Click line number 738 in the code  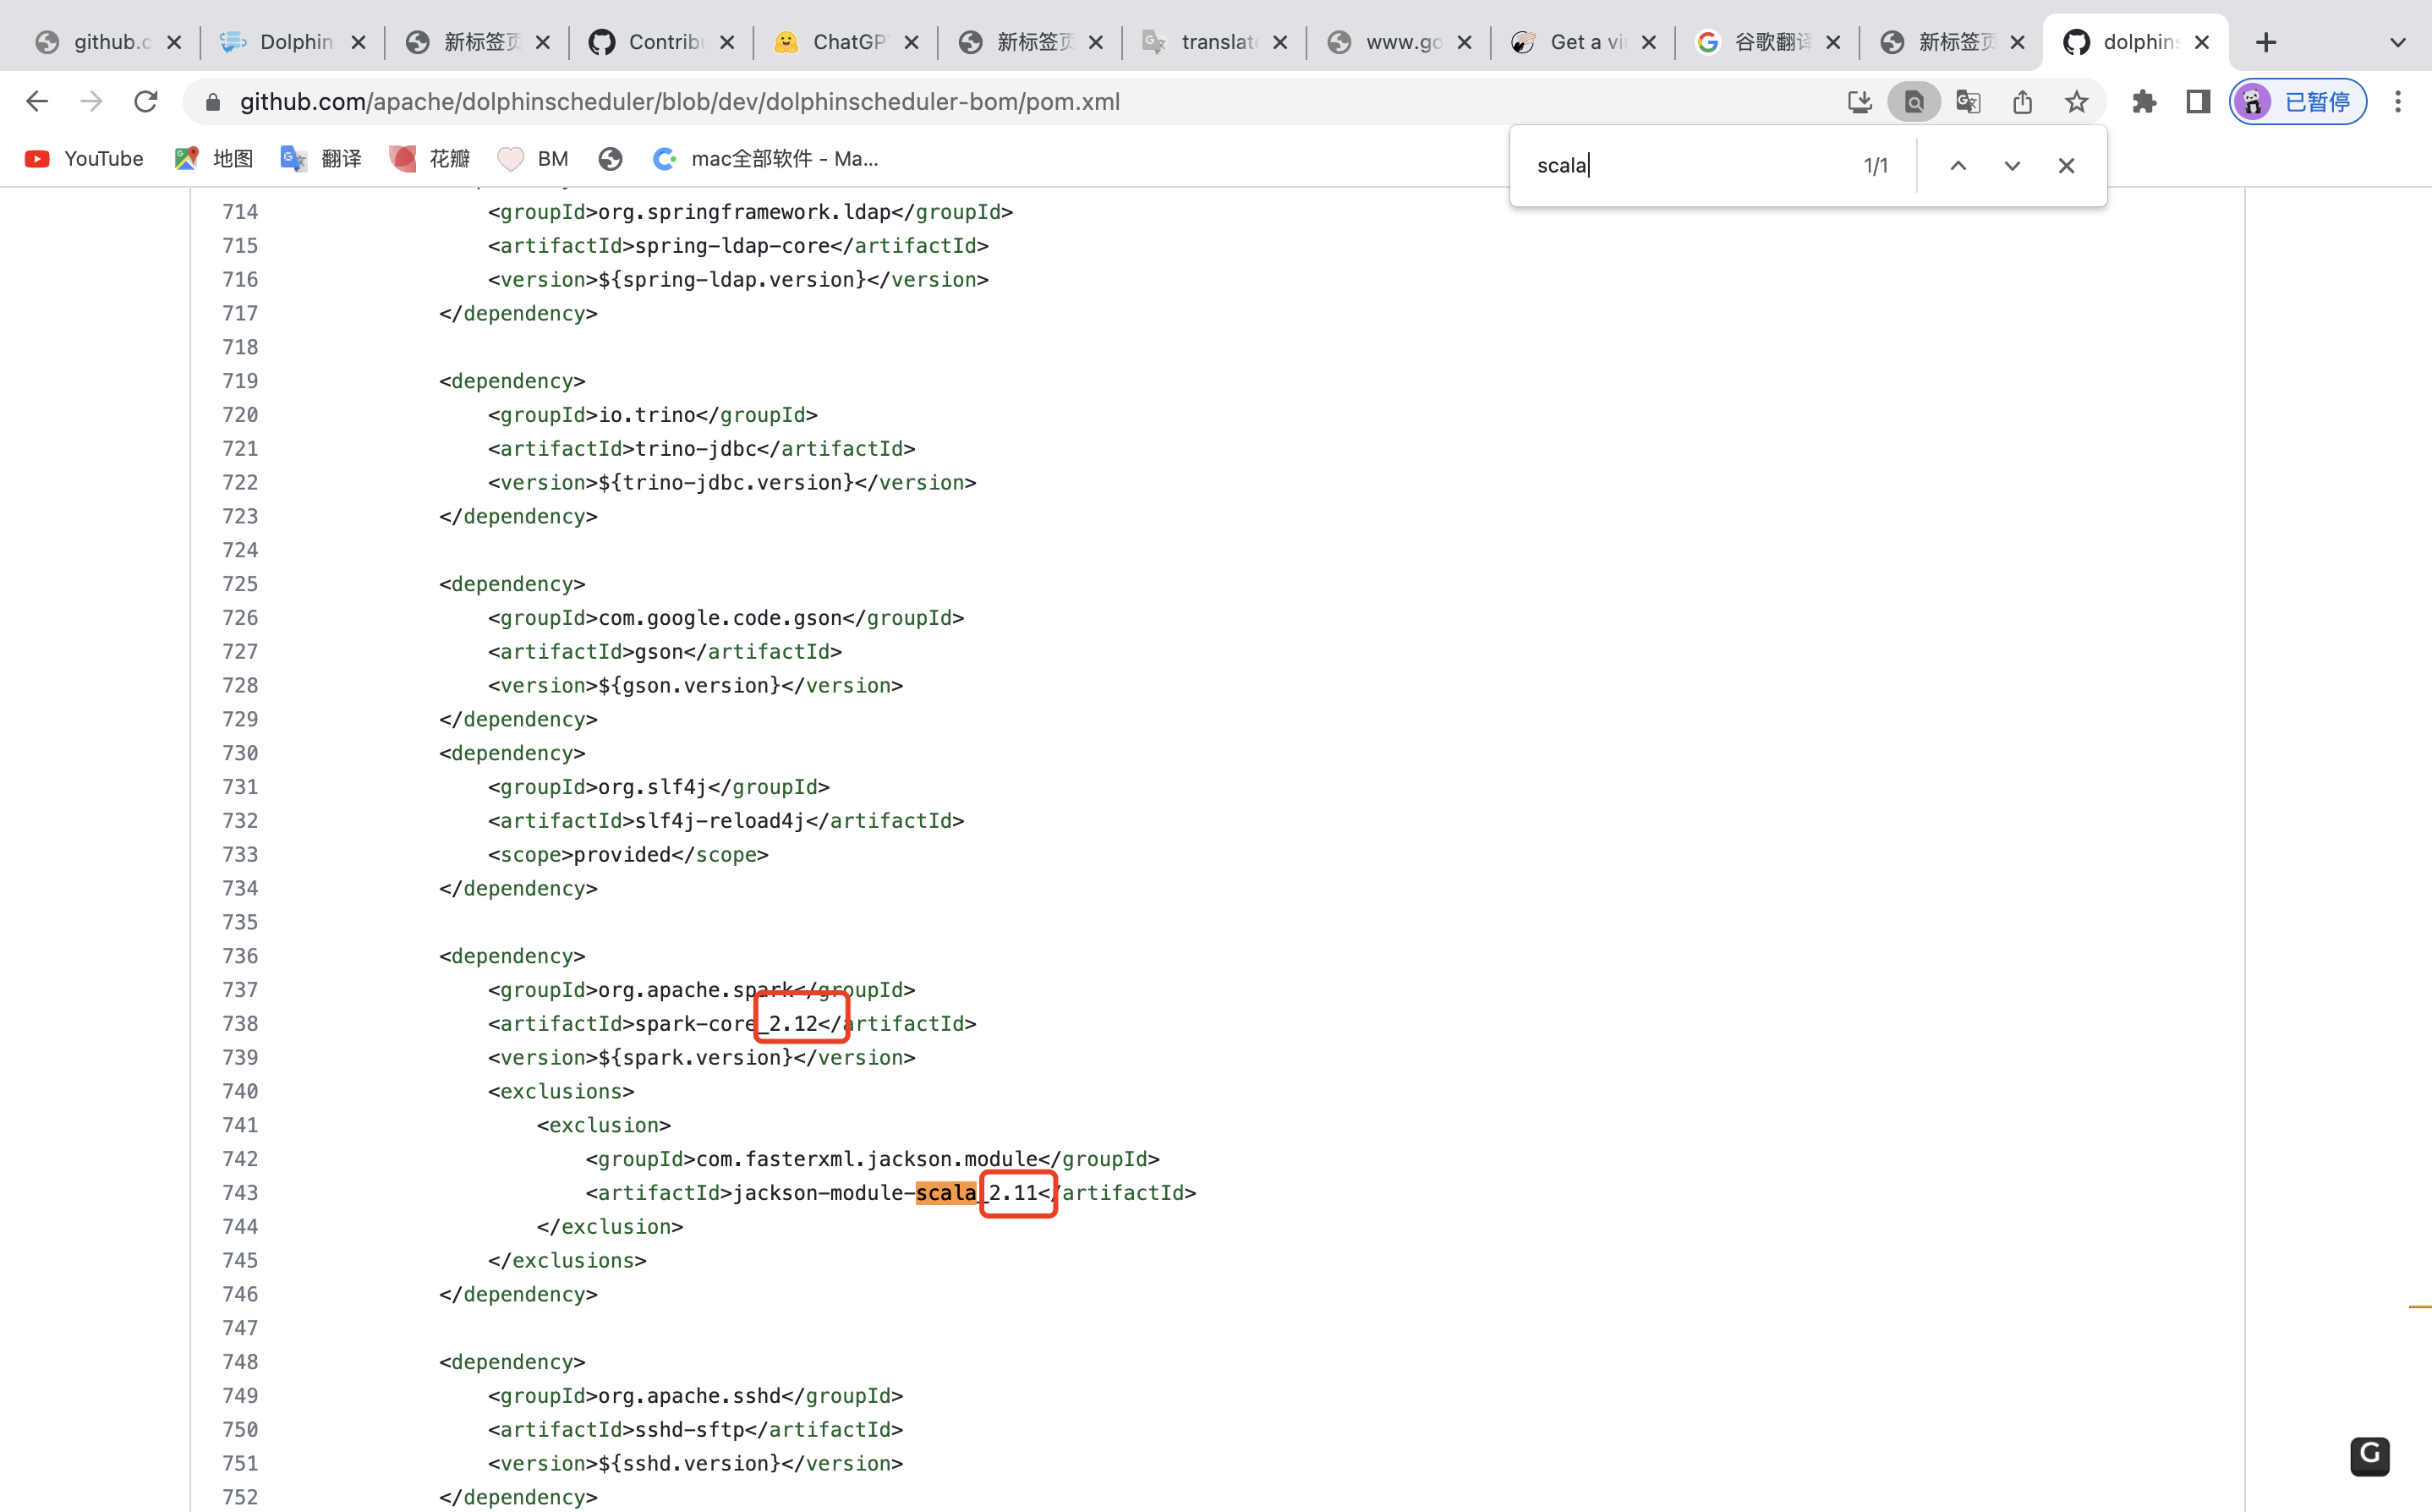pos(240,1023)
